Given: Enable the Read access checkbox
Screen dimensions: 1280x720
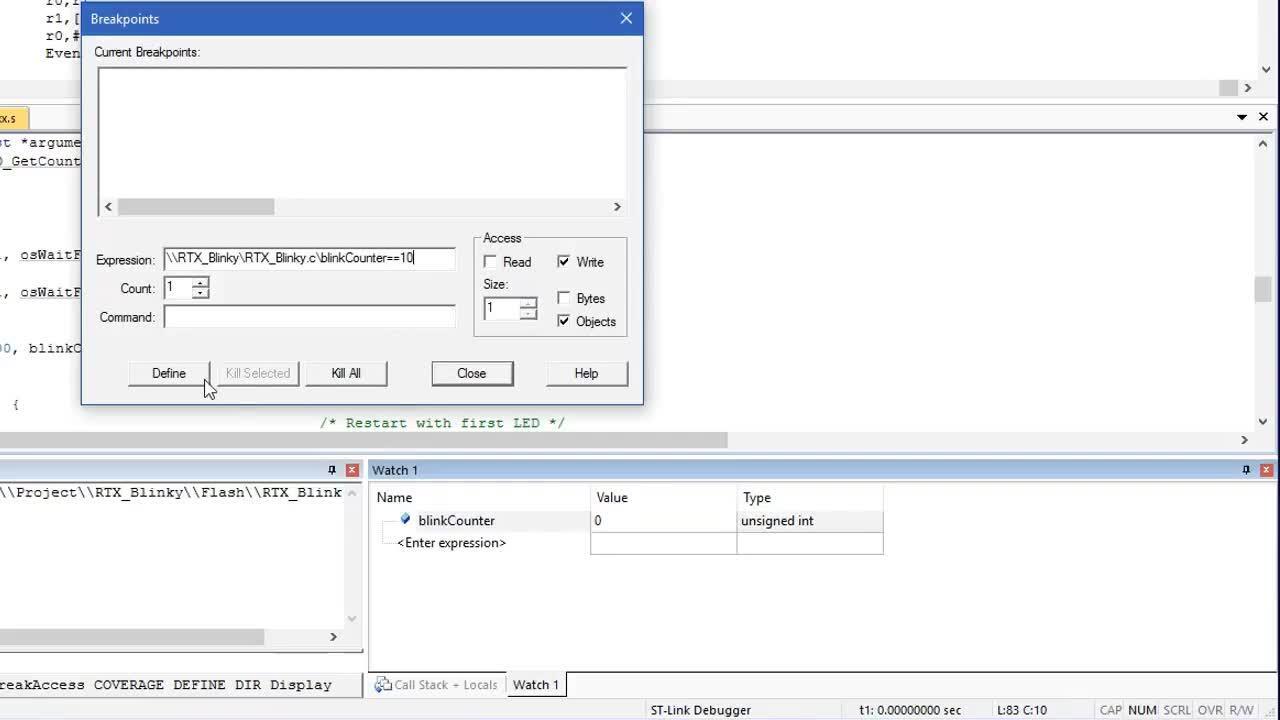Looking at the screenshot, I should [490, 262].
